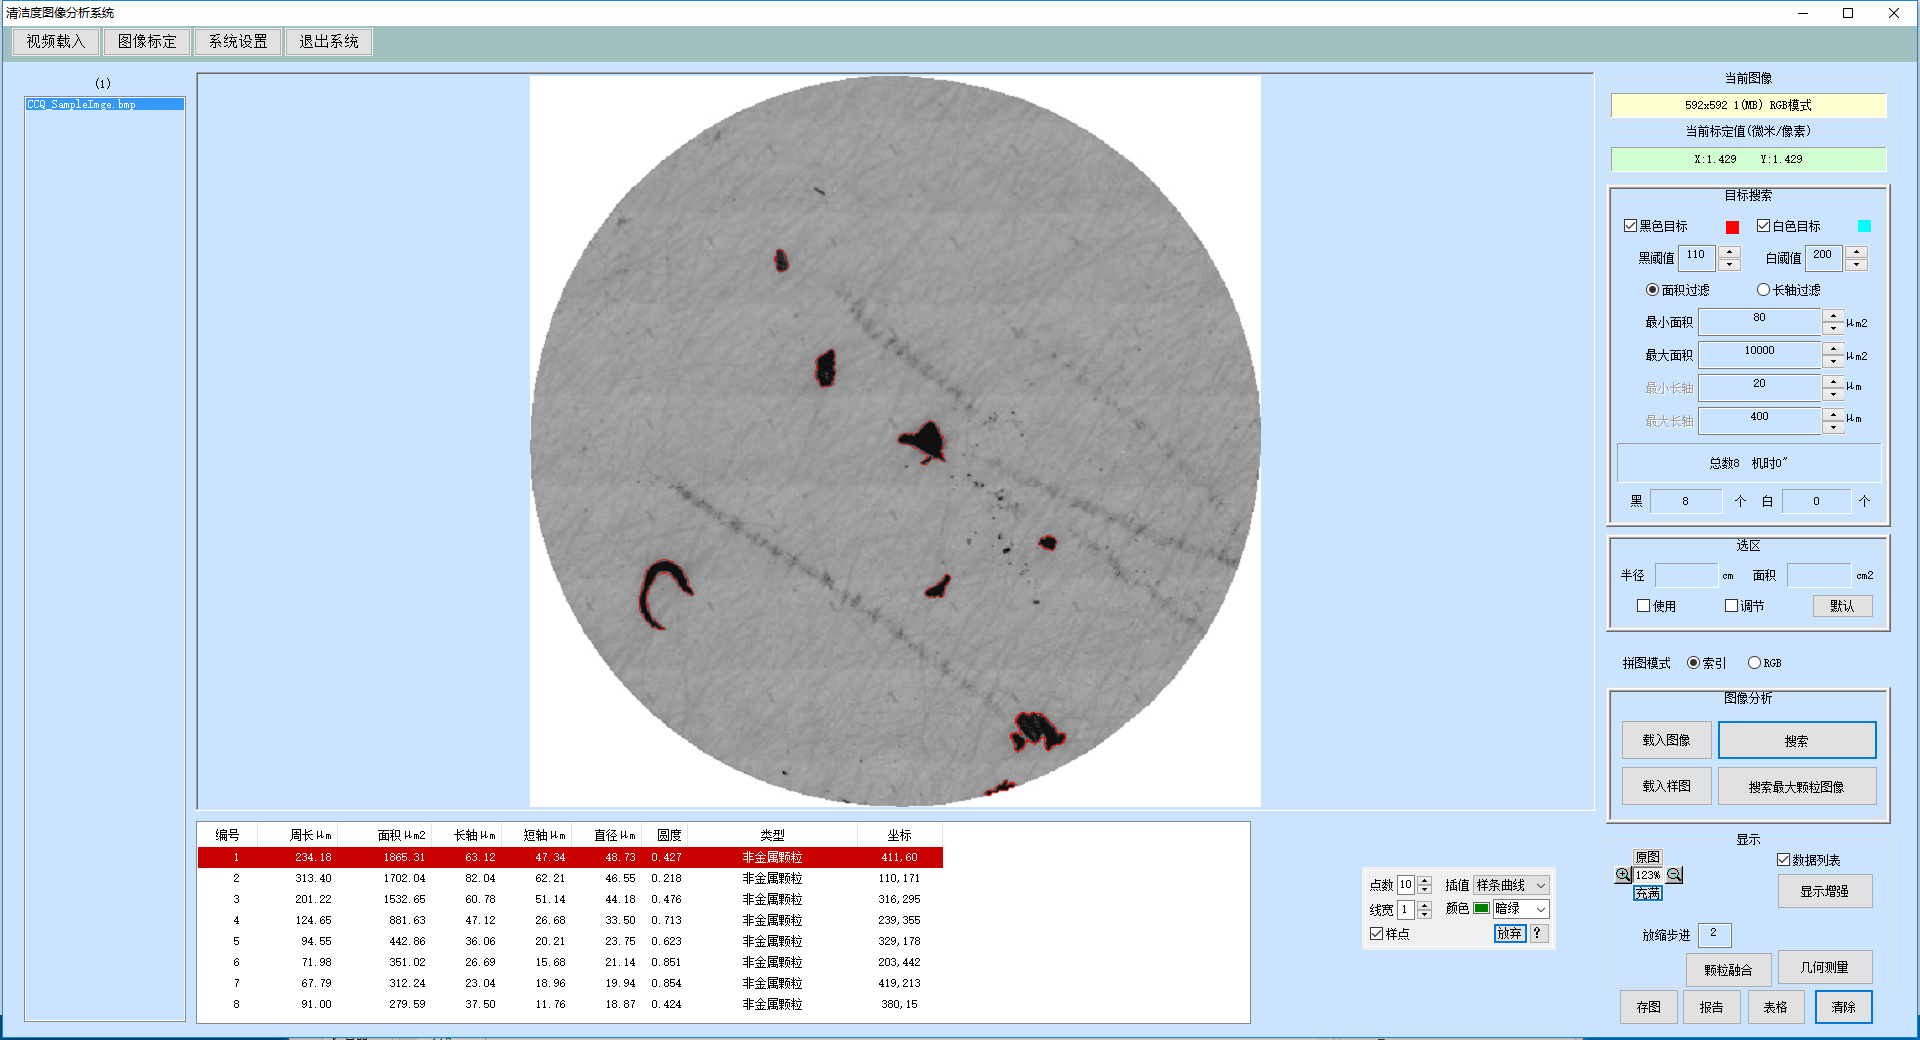Select the 长轴过滤 radio button
This screenshot has height=1040, width=1920.
pos(1763,290)
